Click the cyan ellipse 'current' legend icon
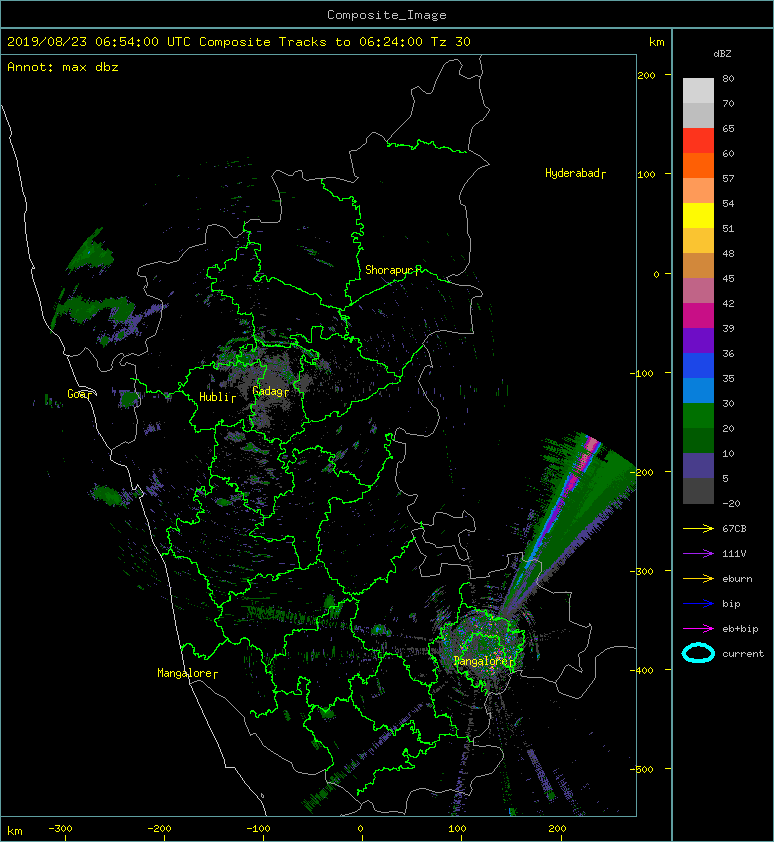 [698, 653]
